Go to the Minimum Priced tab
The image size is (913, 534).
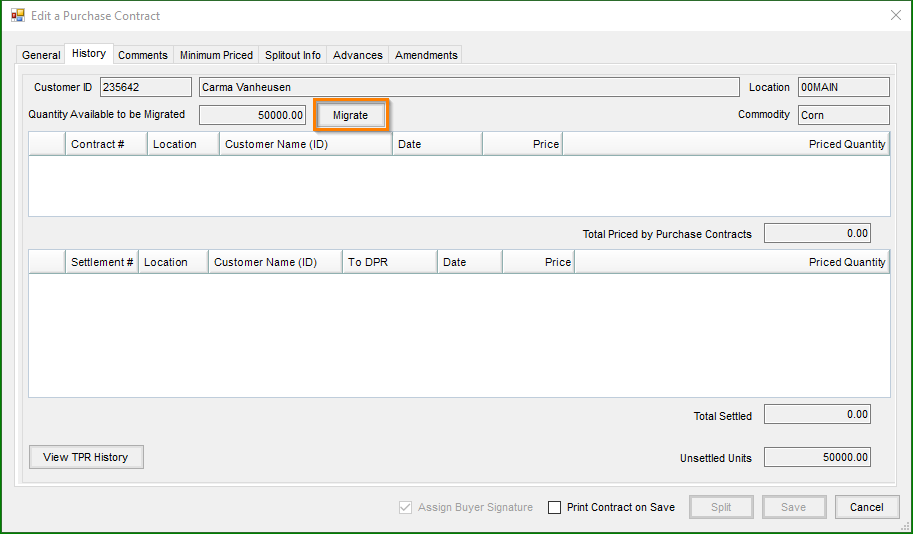coord(216,55)
